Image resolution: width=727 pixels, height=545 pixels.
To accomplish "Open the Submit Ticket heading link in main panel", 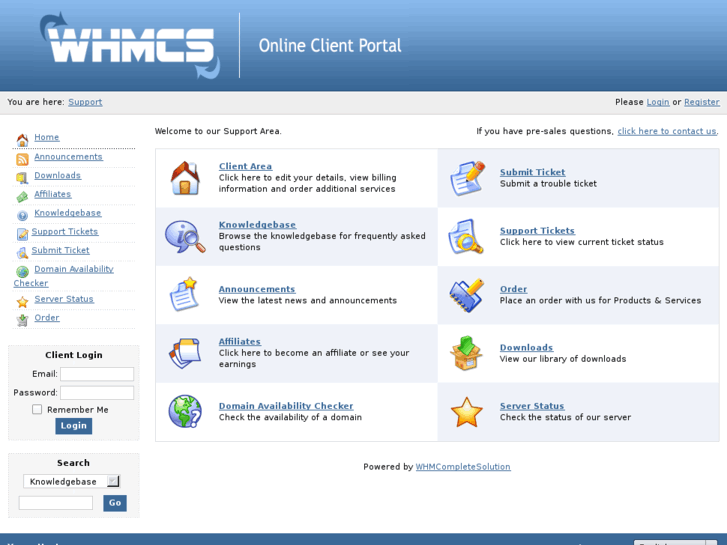I will coord(532,172).
